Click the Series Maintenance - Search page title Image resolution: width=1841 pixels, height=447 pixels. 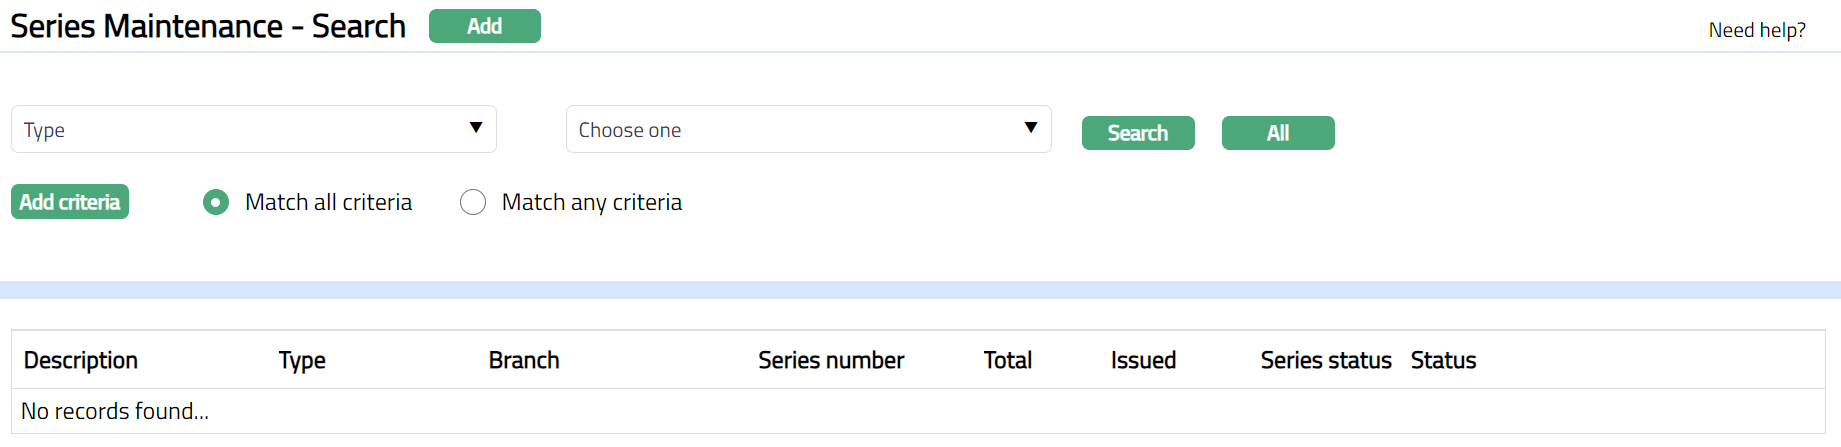click(208, 26)
